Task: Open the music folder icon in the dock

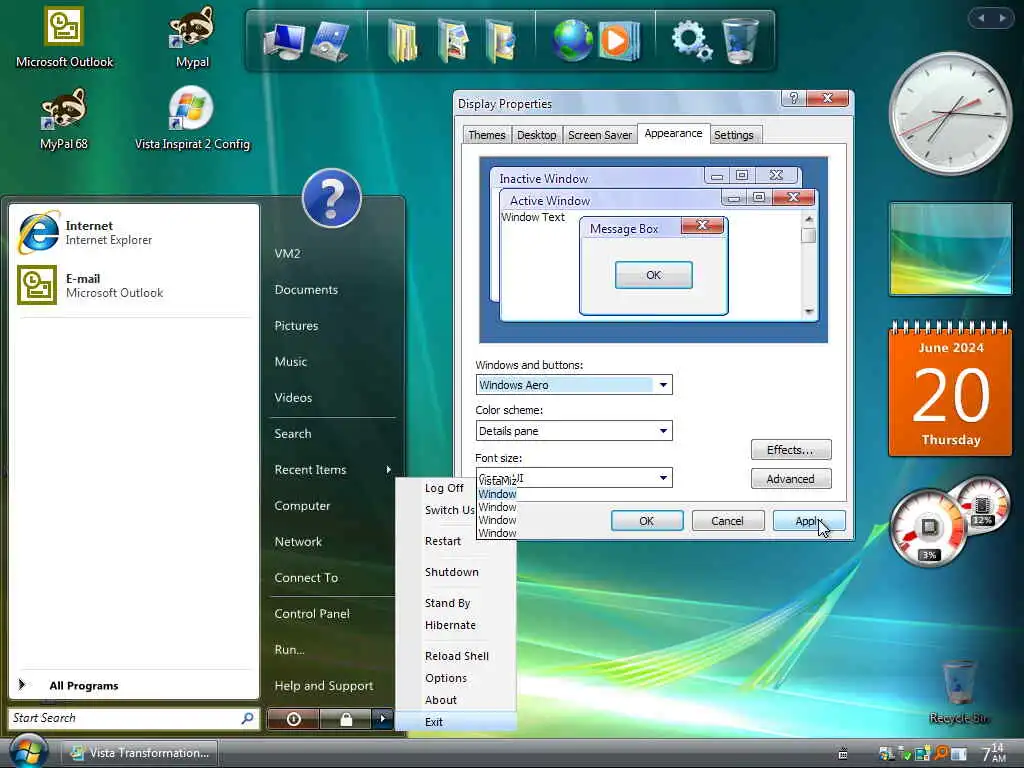Action: tap(501, 41)
